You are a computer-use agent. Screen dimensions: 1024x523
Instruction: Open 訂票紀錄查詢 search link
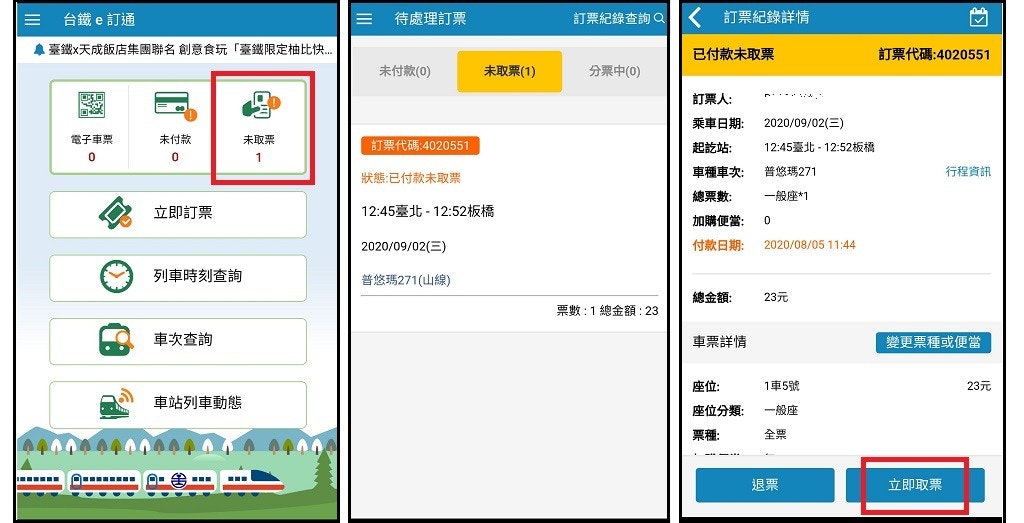click(x=612, y=18)
